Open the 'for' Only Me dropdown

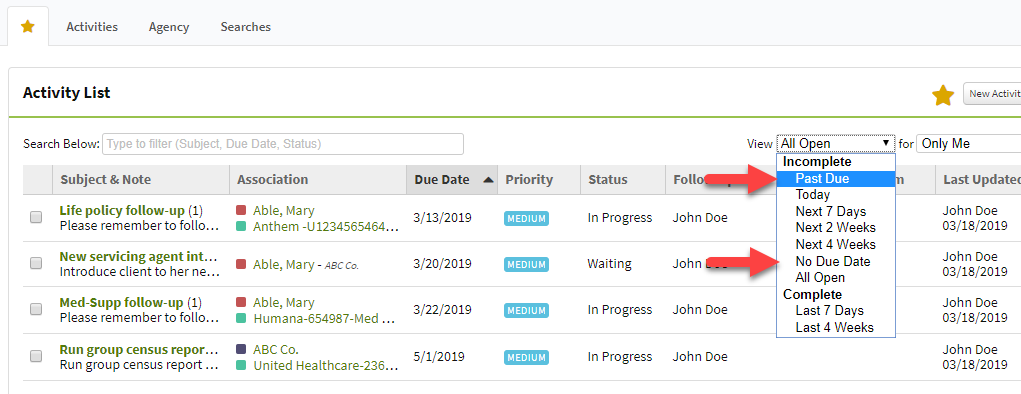968,143
